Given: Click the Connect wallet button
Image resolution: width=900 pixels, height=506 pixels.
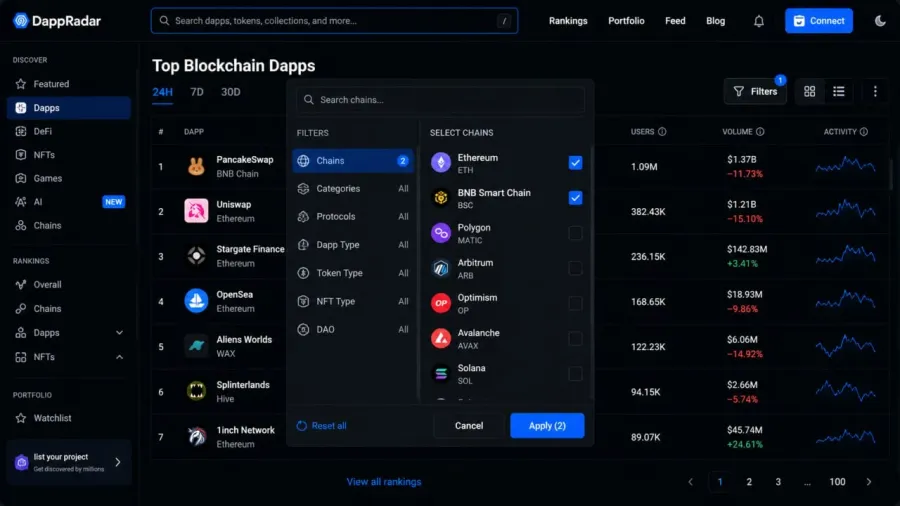Looking at the screenshot, I should [x=818, y=21].
